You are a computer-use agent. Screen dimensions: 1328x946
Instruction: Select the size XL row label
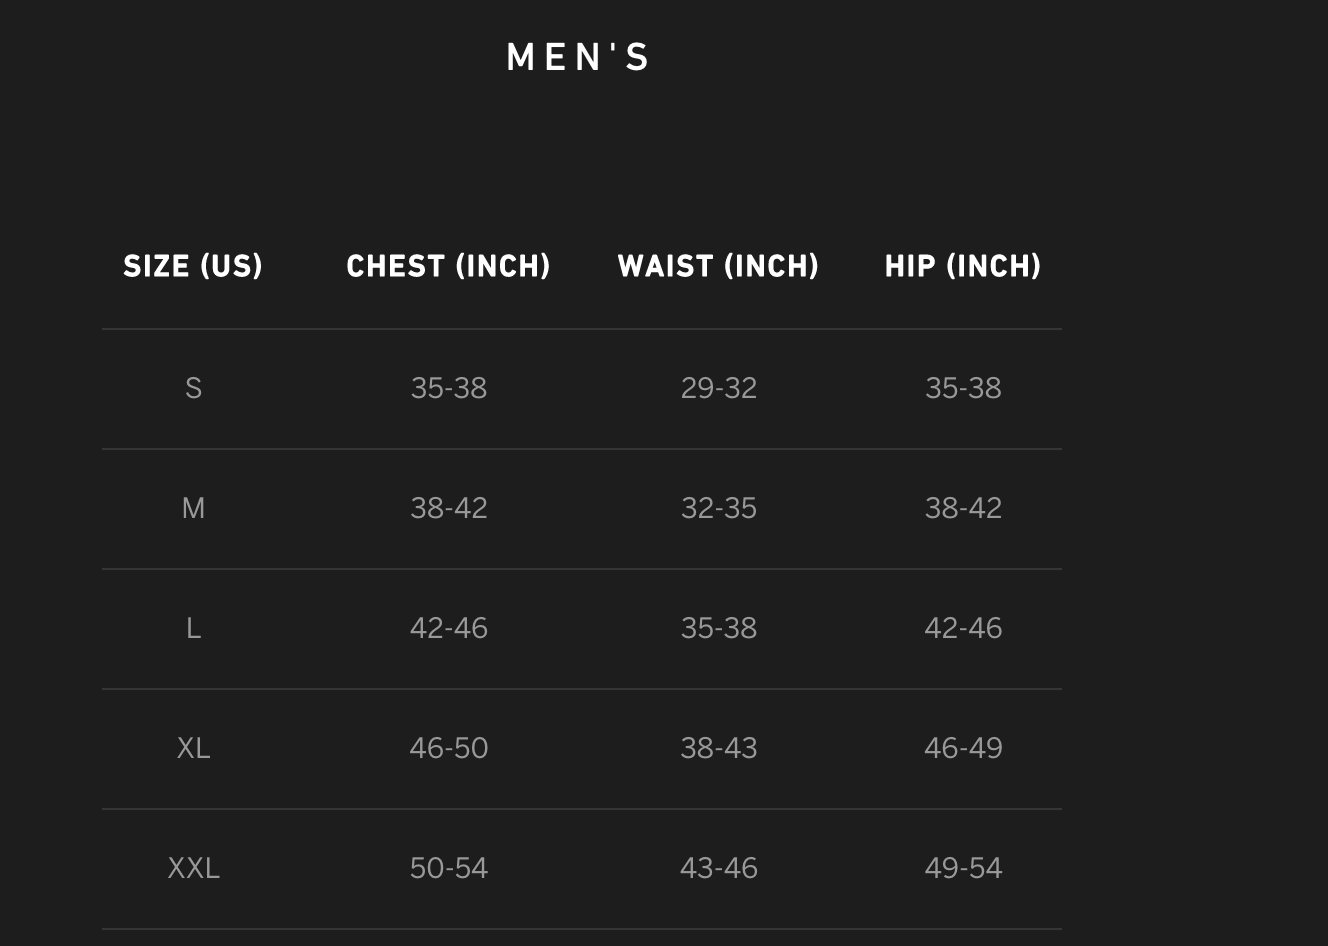tap(193, 748)
